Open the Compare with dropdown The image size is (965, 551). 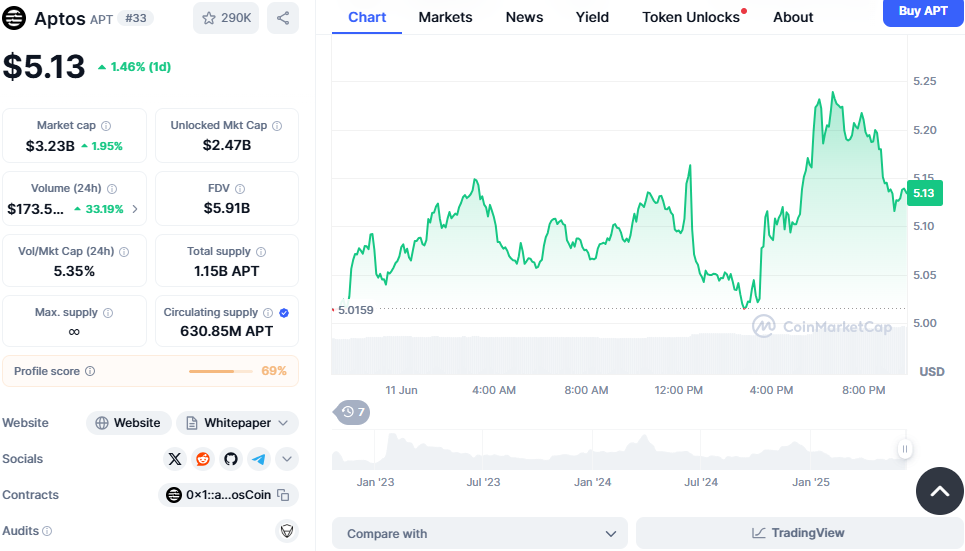point(479,533)
